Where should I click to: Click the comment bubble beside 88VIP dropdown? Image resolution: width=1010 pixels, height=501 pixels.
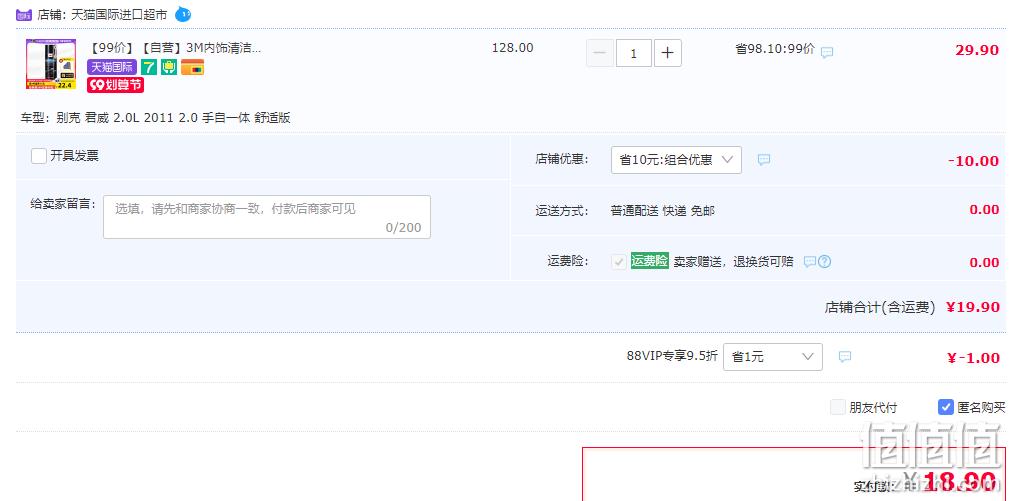tap(845, 357)
